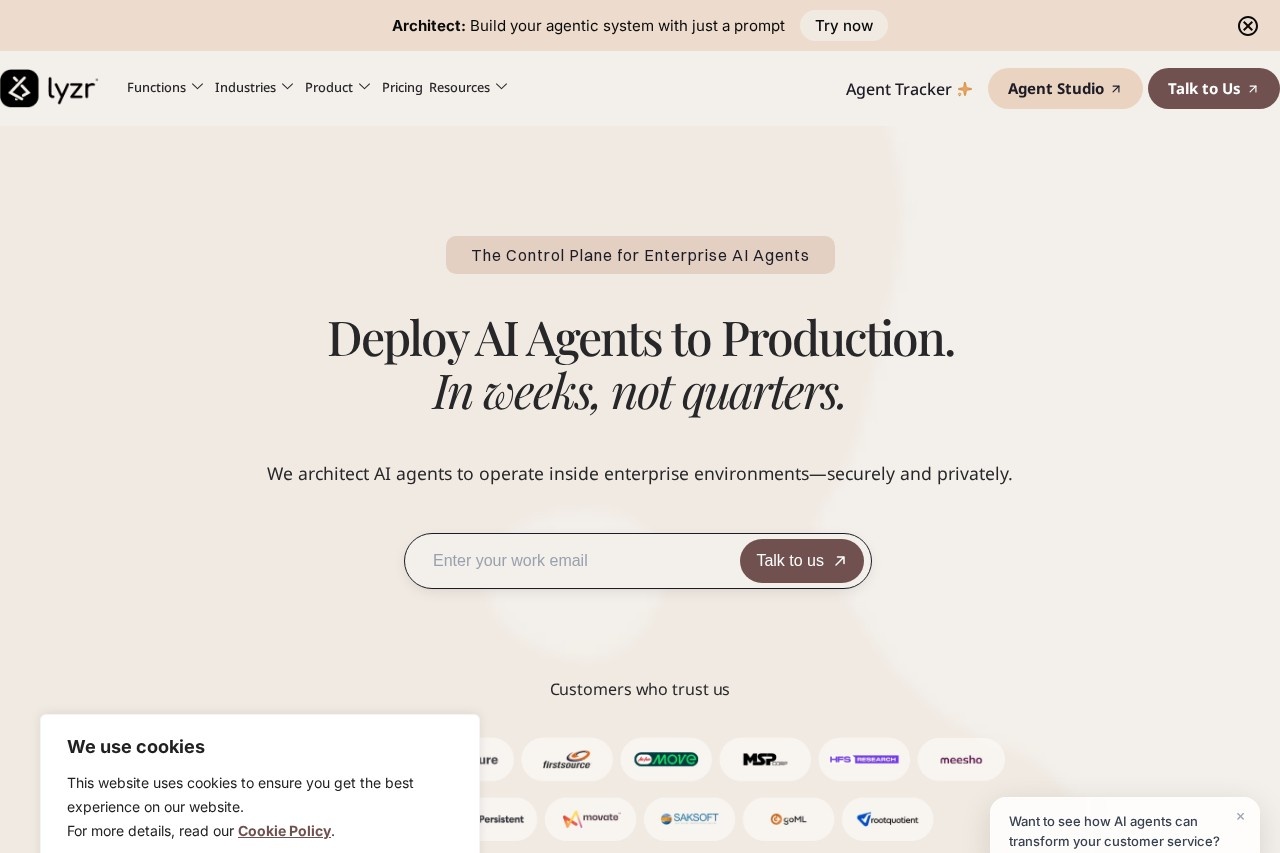The height and width of the screenshot is (853, 1280).
Task: Click the goML customer logo
Action: tap(788, 819)
